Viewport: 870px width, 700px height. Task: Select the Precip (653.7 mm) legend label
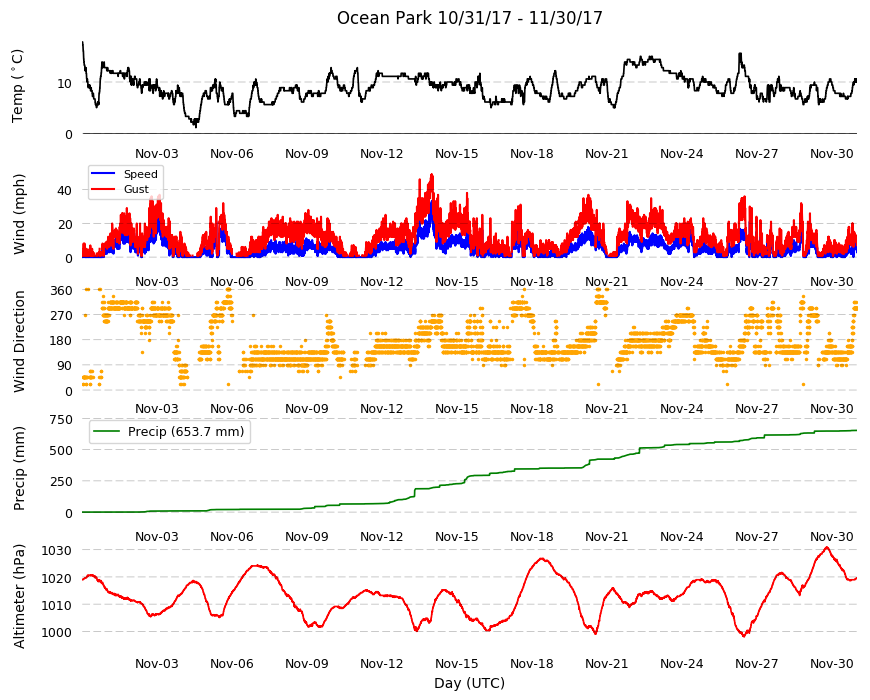tap(186, 432)
